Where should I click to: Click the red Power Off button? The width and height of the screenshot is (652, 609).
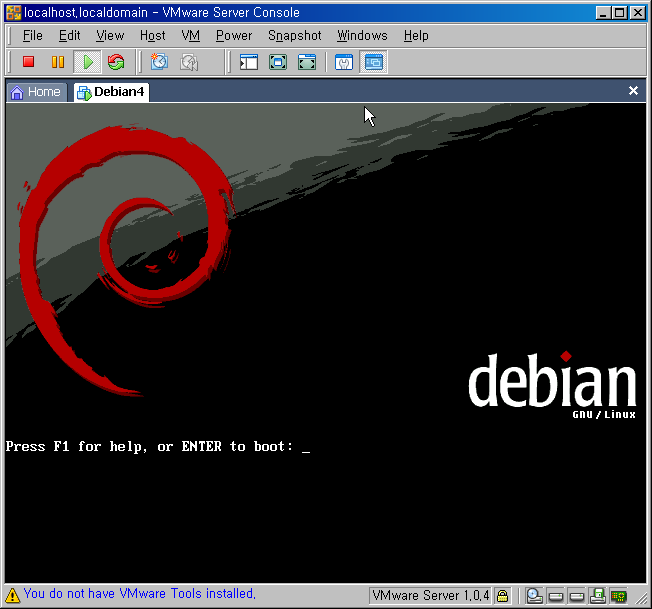(29, 62)
